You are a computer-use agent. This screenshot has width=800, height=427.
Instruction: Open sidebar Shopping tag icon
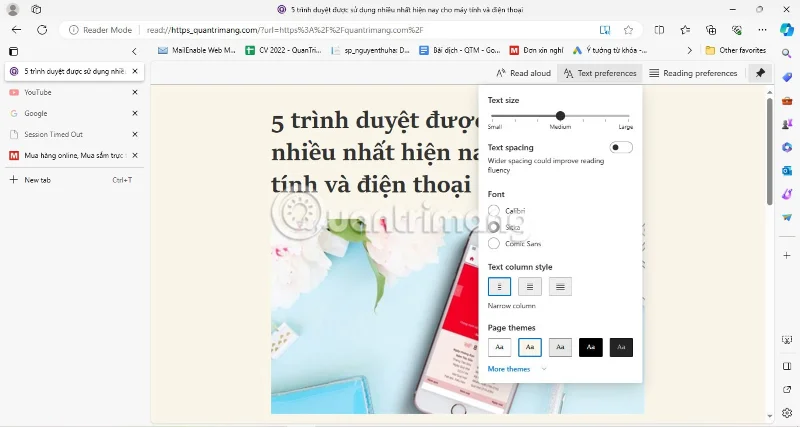coord(787,77)
